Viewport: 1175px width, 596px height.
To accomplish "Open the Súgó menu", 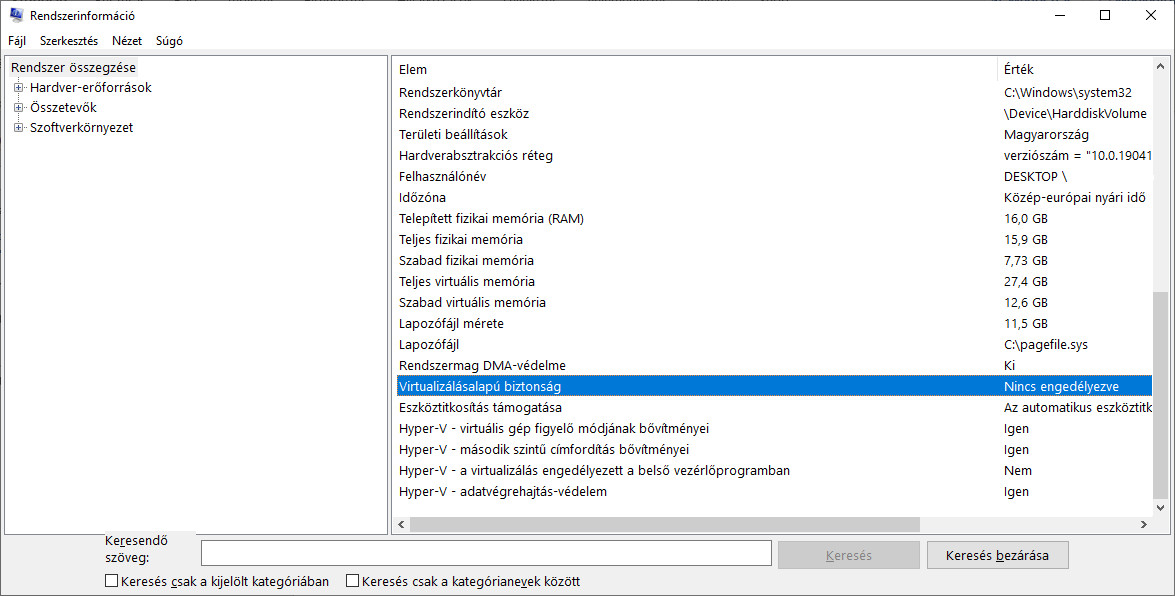I will [x=169, y=40].
